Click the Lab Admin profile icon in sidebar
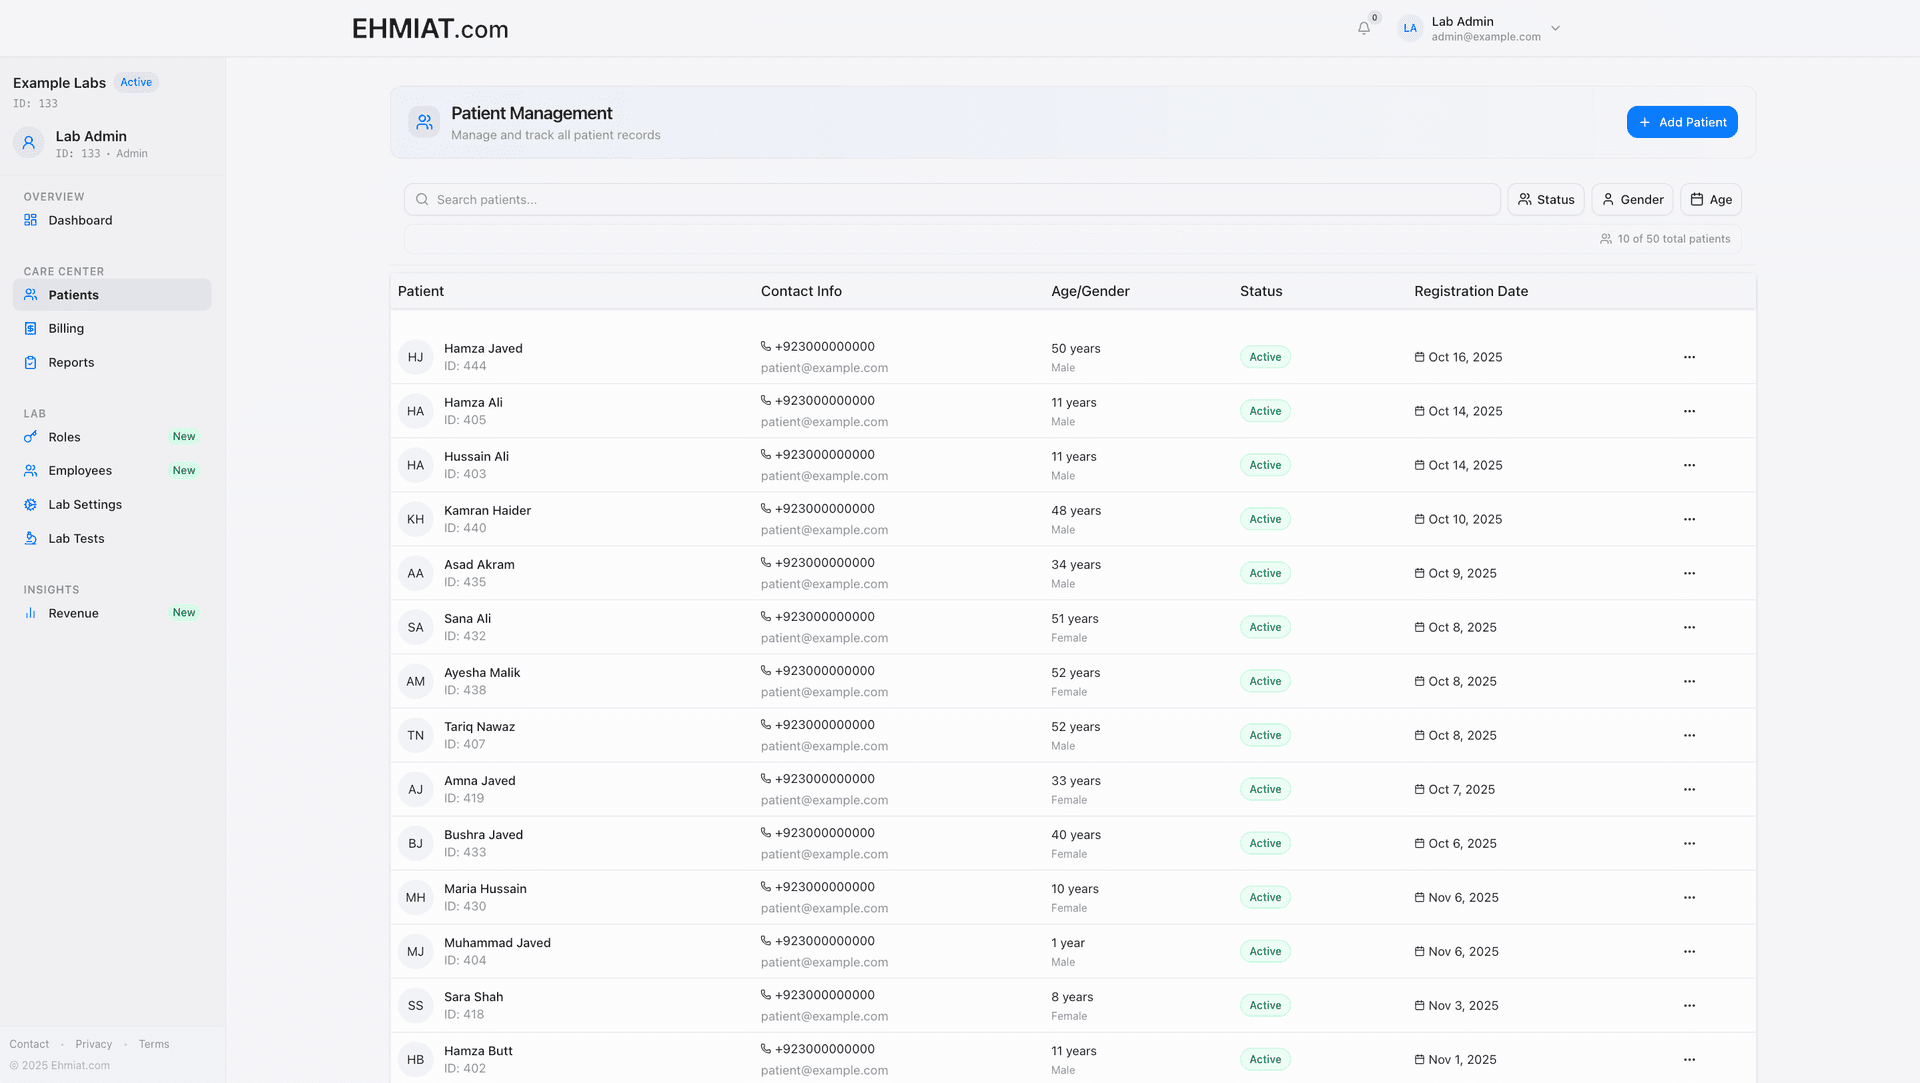 (28, 143)
